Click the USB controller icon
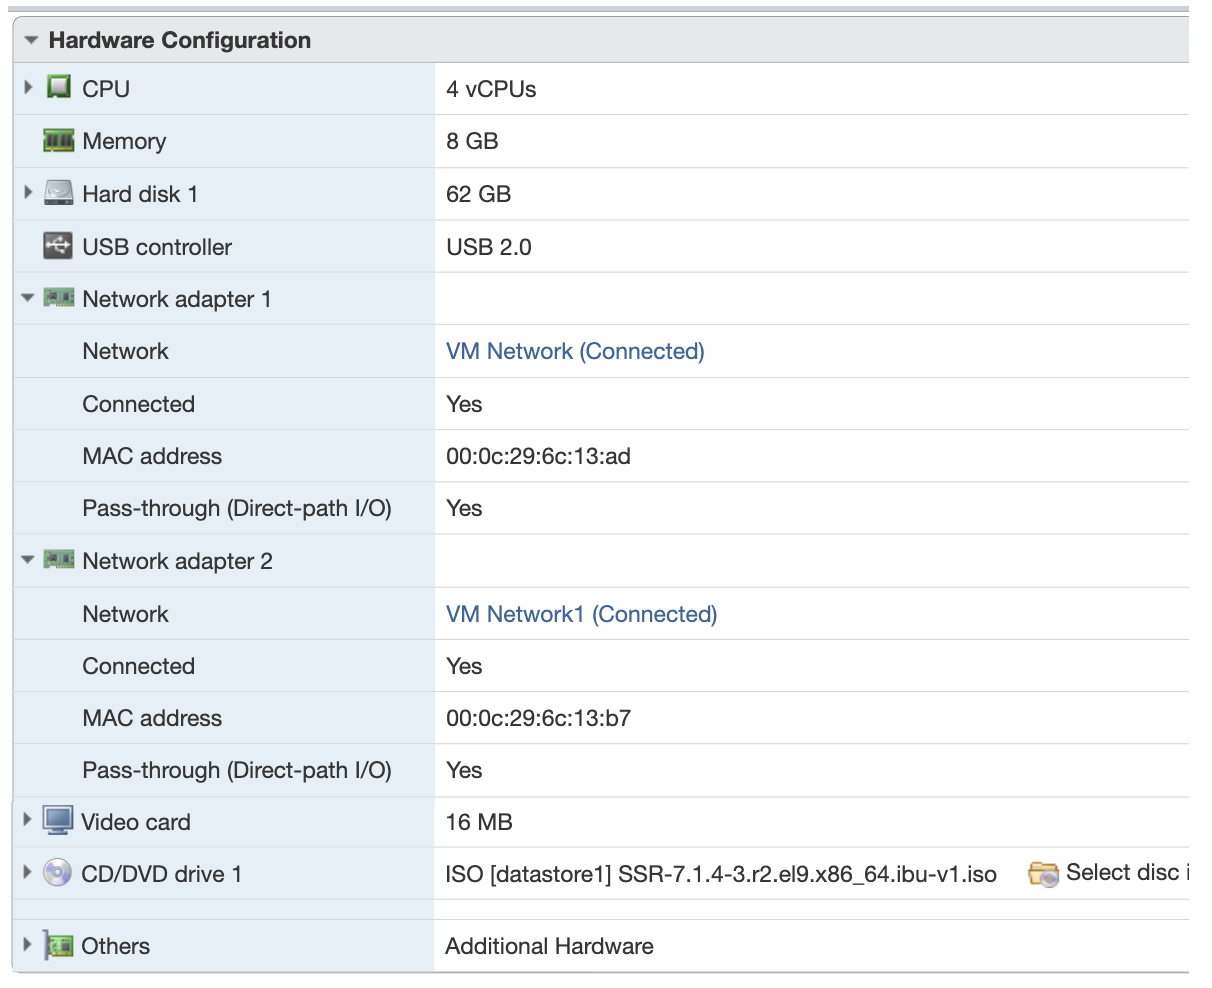The height and width of the screenshot is (988, 1212). [59, 245]
